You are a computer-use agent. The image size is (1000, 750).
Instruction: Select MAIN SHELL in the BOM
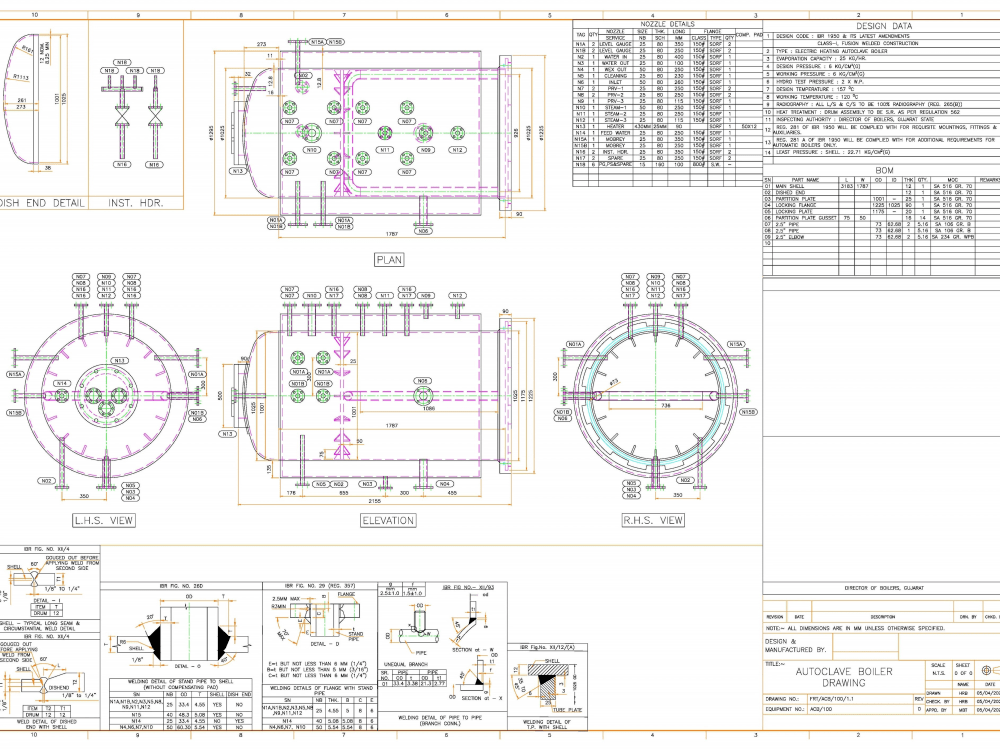pos(790,186)
